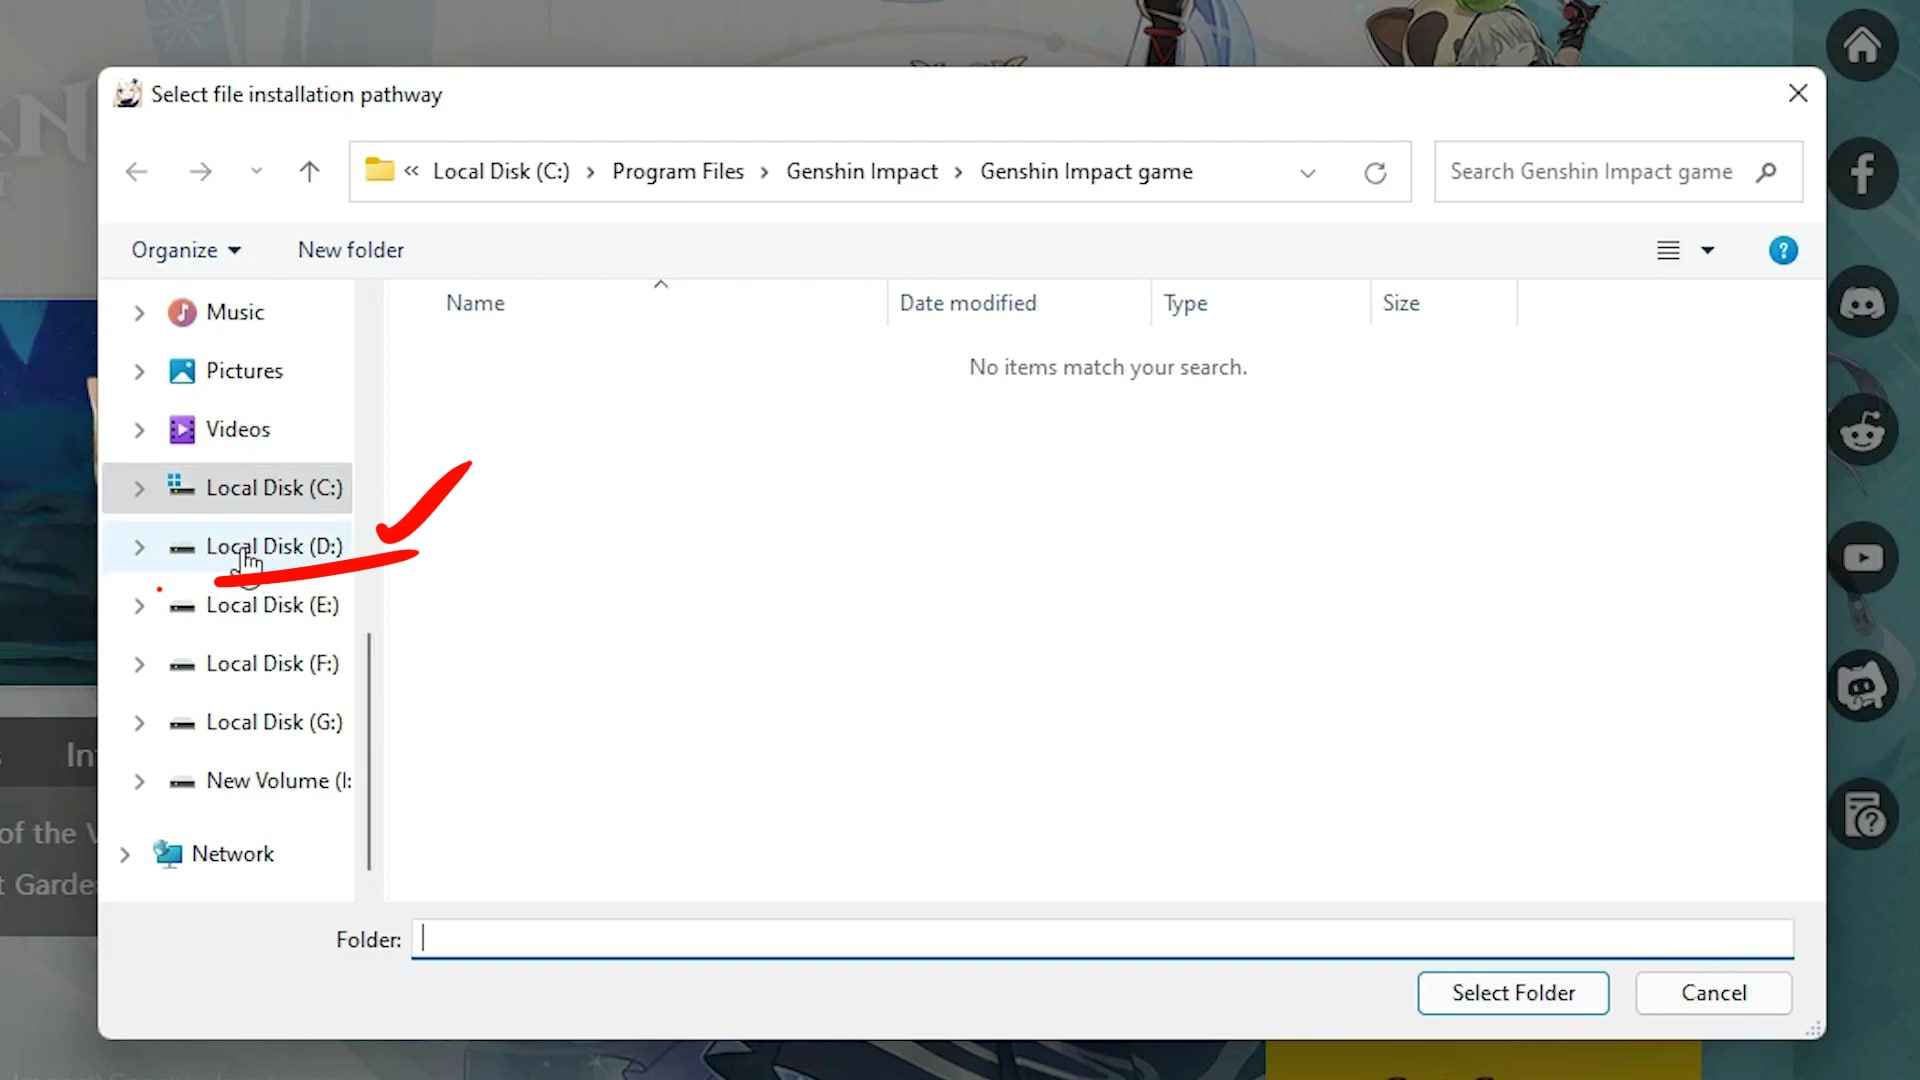Click the YouTube icon in launcher sidebar
This screenshot has height=1080, width=1920.
[x=1862, y=558]
